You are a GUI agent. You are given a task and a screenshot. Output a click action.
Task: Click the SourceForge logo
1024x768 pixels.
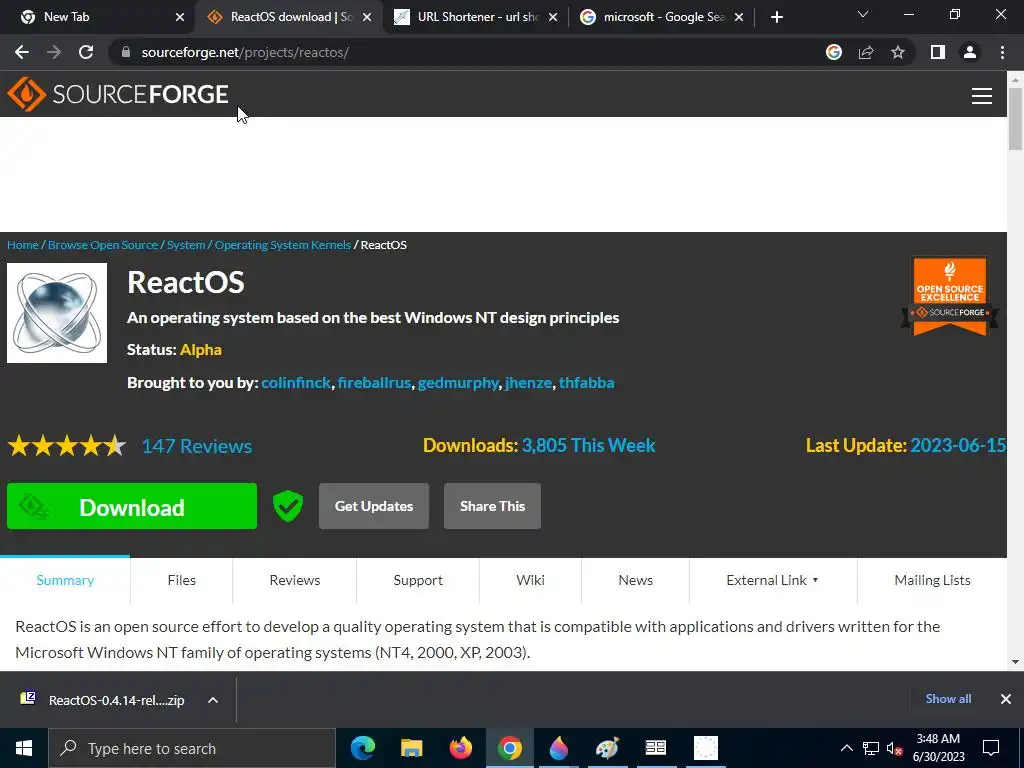click(x=118, y=94)
